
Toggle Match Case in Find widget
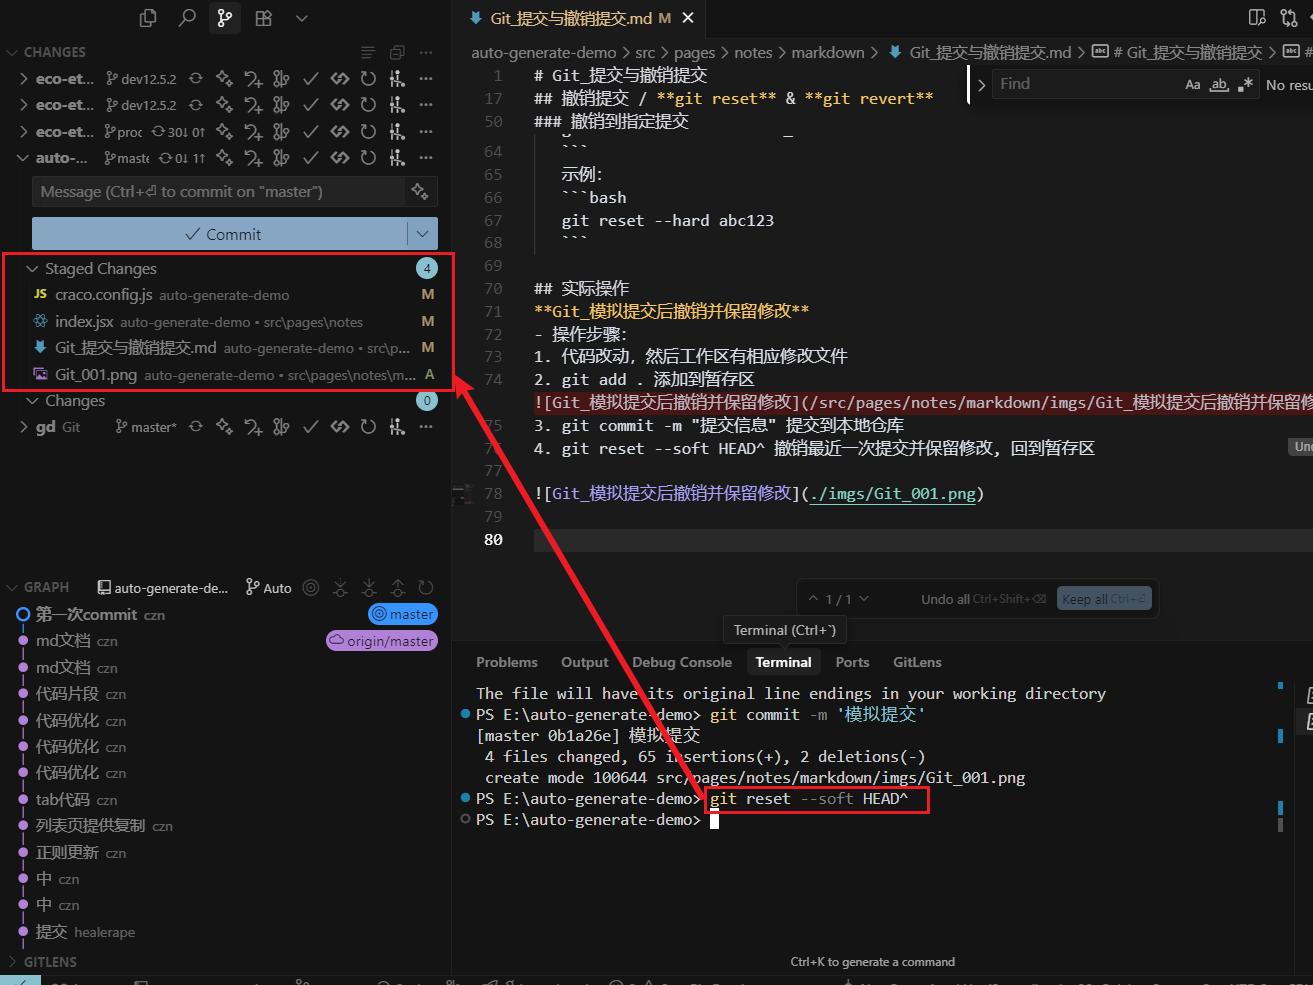coord(1192,85)
